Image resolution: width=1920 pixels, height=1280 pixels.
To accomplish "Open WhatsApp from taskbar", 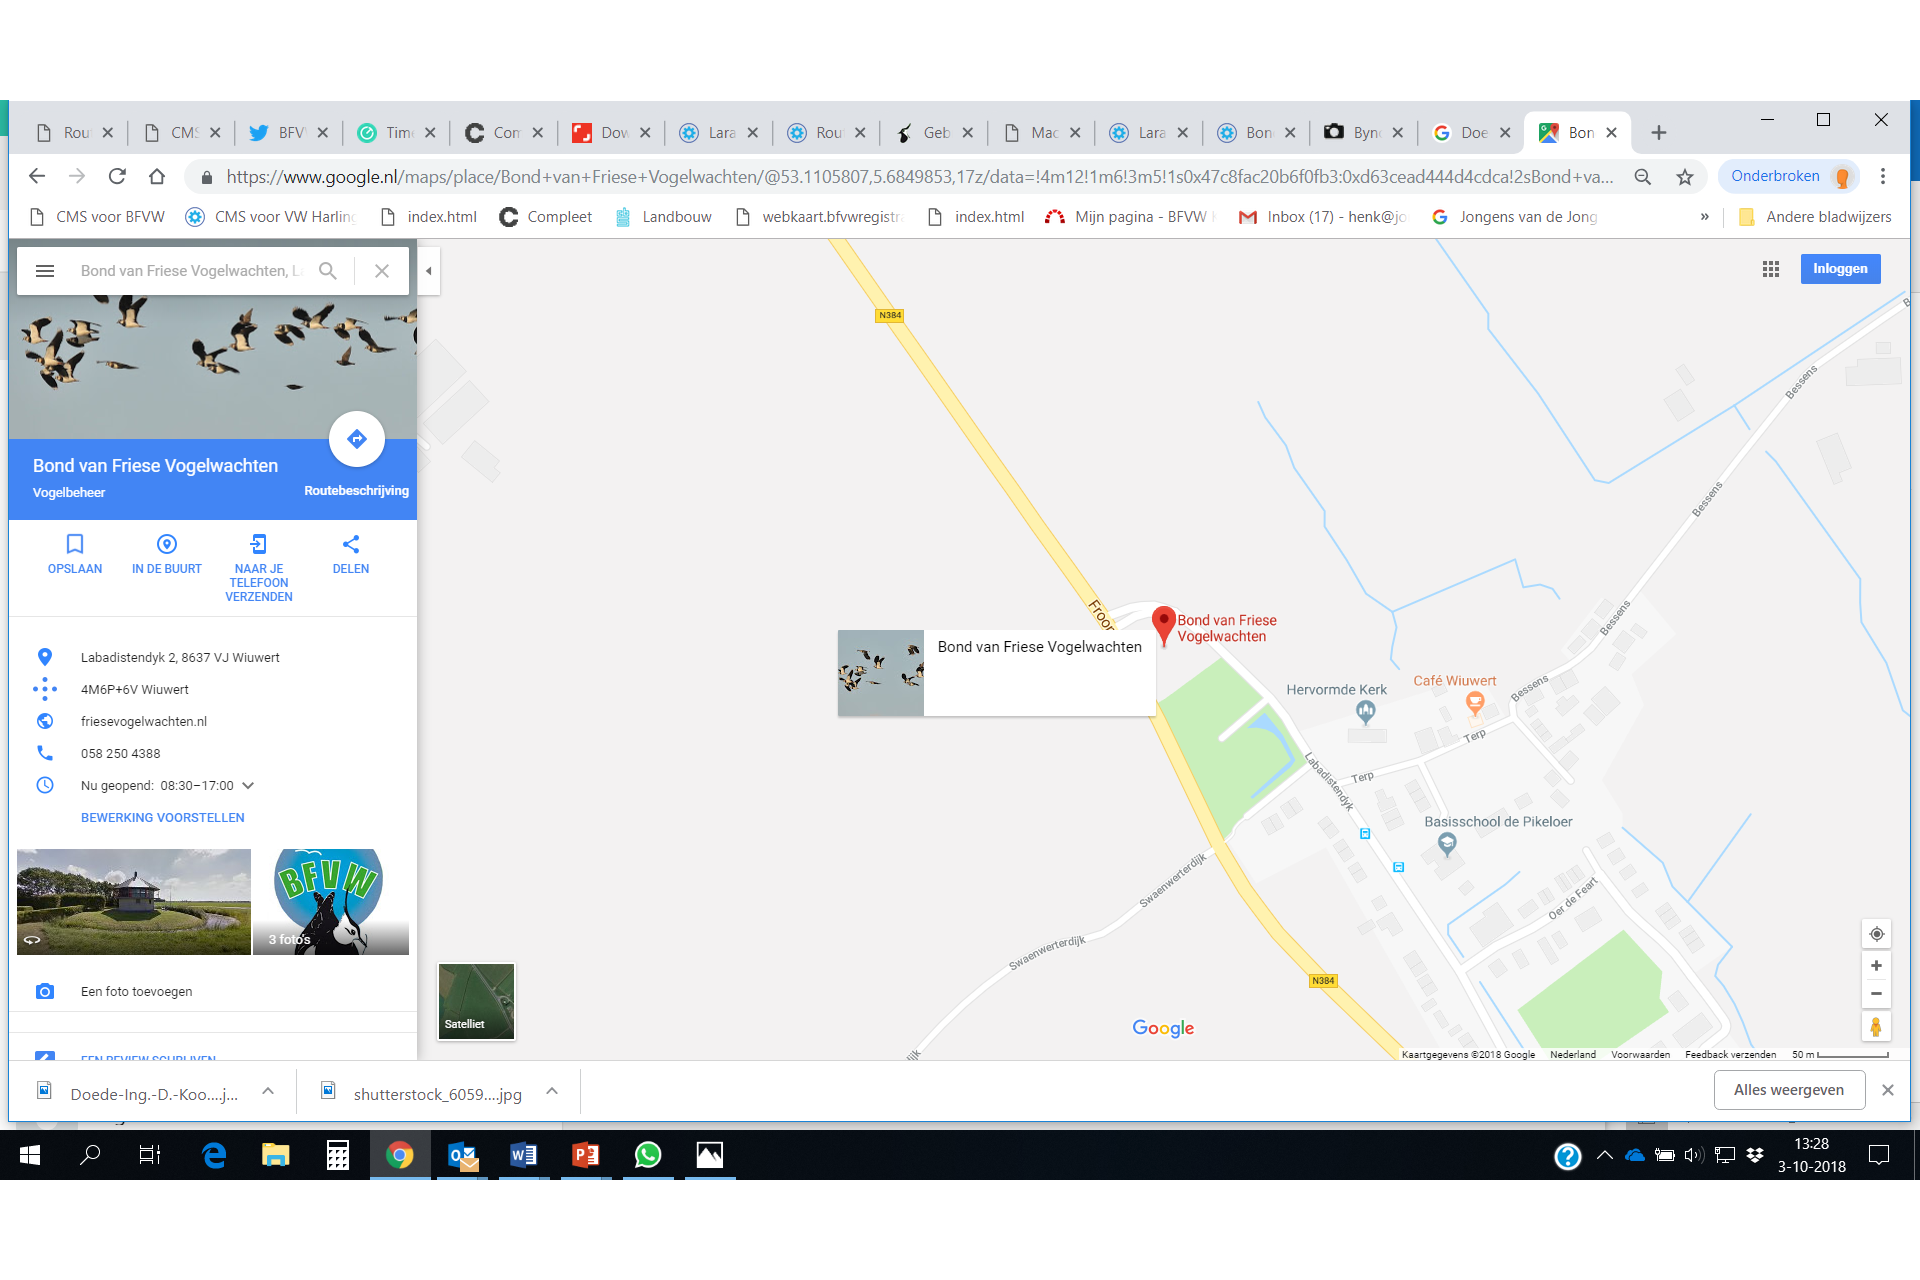I will (648, 1155).
